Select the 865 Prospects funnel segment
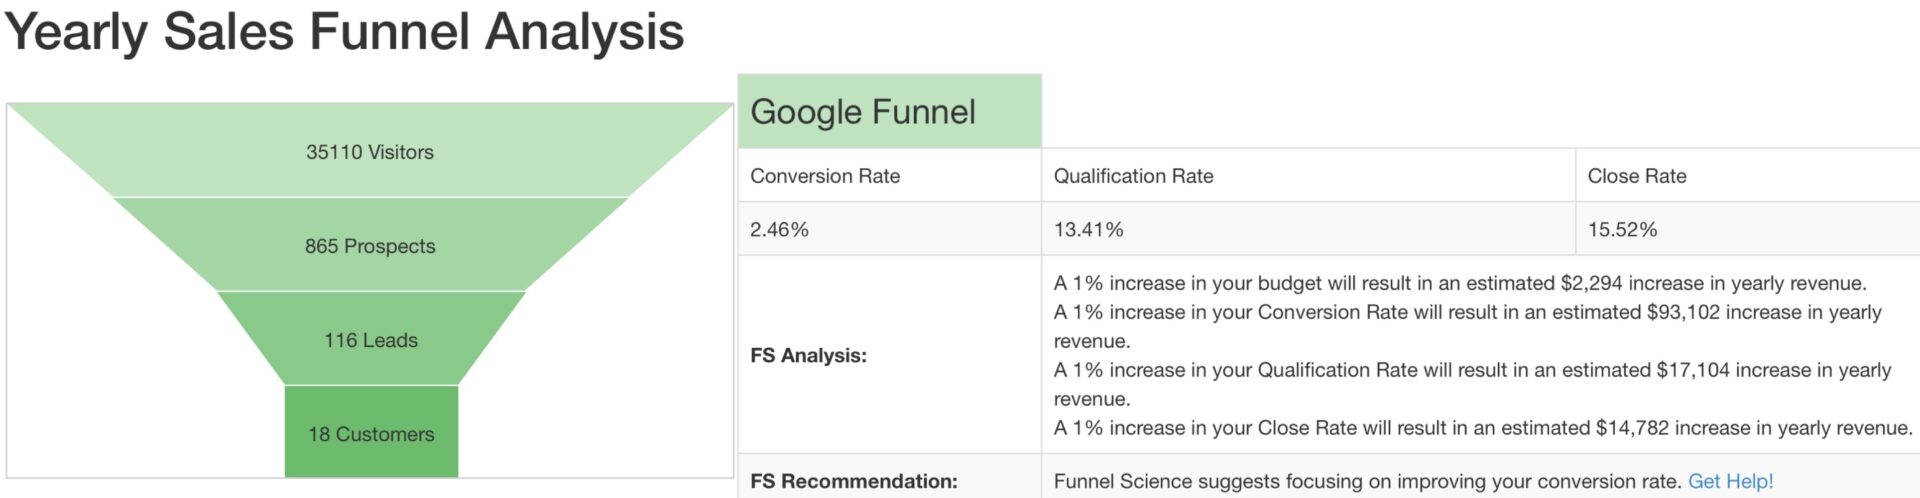Viewport: 1920px width, 498px height. coord(370,245)
